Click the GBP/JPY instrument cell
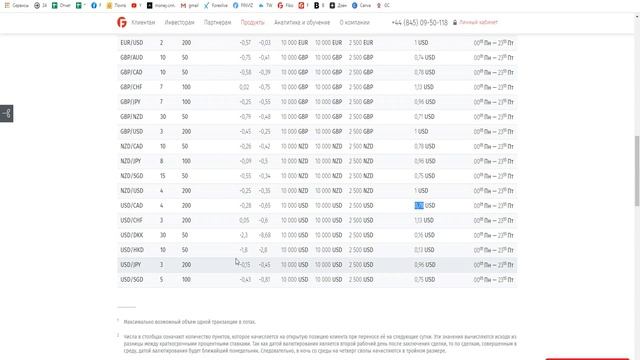Screen dimensions: 640x360 131,102
